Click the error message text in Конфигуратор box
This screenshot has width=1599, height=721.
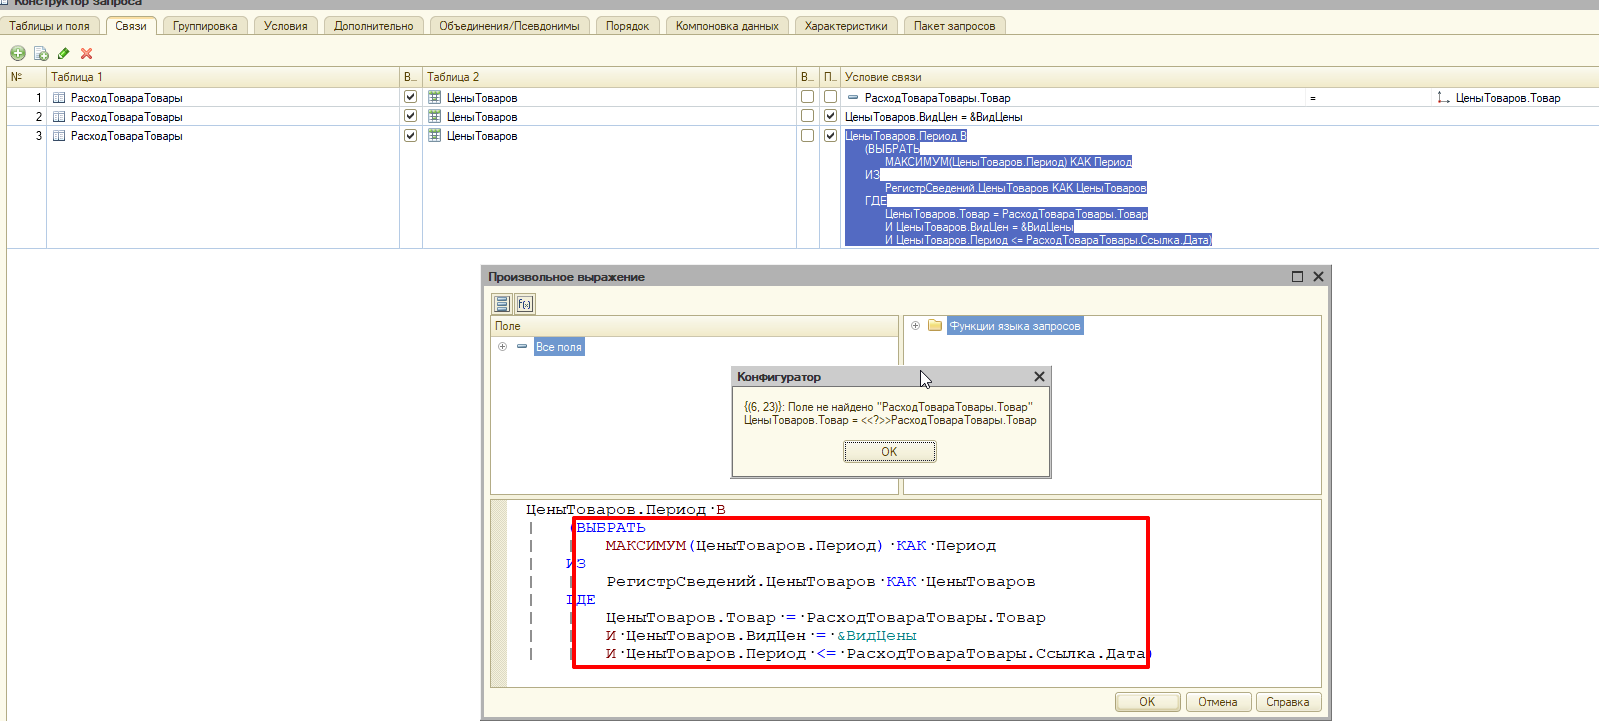pos(890,413)
